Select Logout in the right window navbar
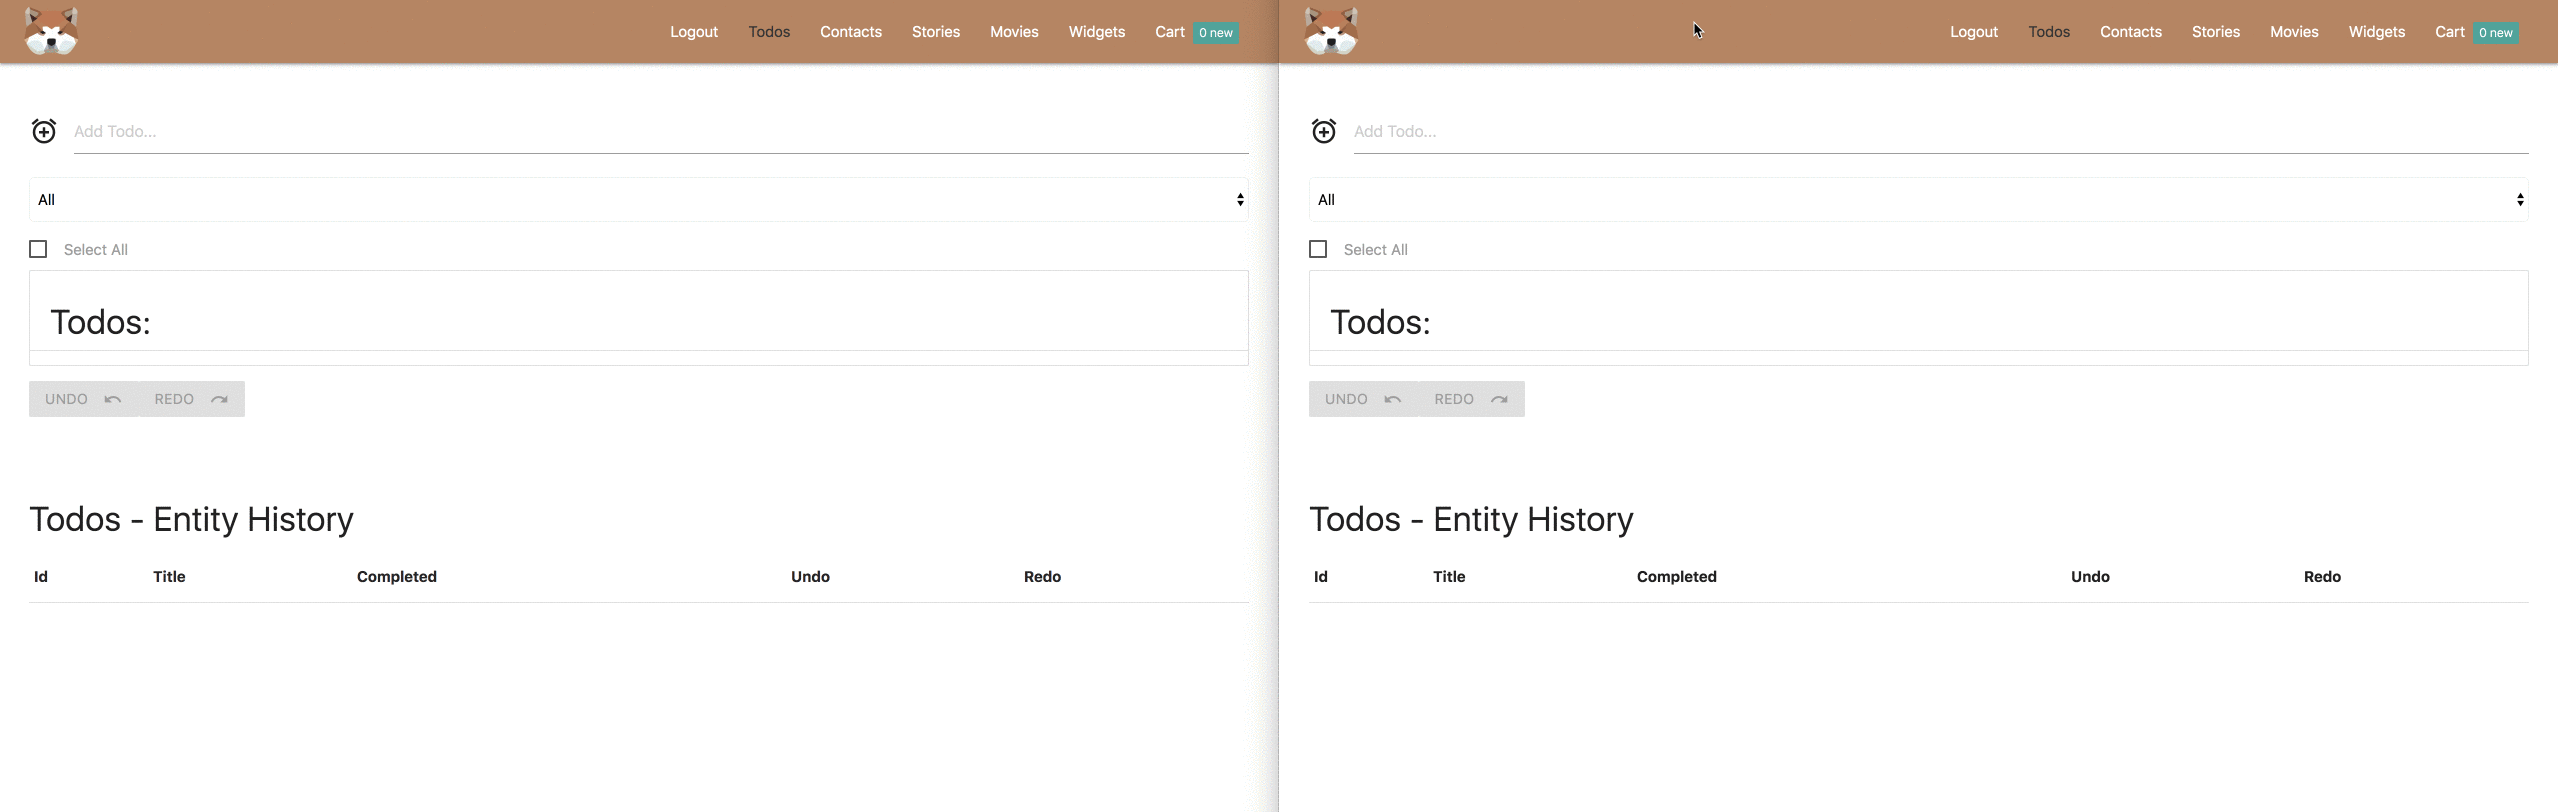Viewport: 2558px width, 812px height. point(1974,32)
